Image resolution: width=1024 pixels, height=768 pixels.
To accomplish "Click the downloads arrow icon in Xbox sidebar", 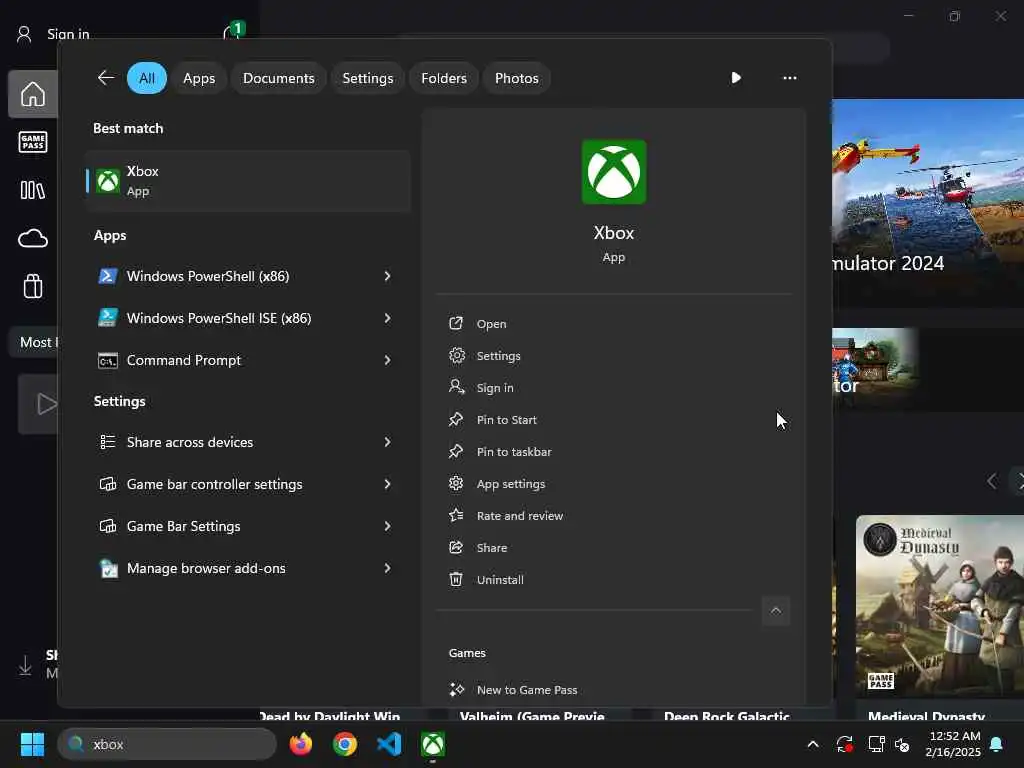I will [x=25, y=665].
